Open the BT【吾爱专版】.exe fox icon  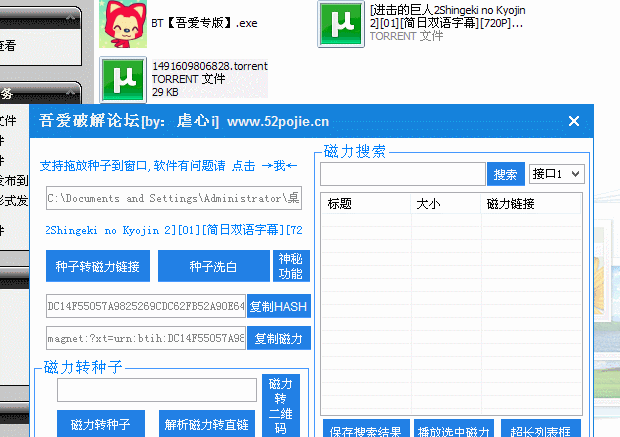click(123, 24)
